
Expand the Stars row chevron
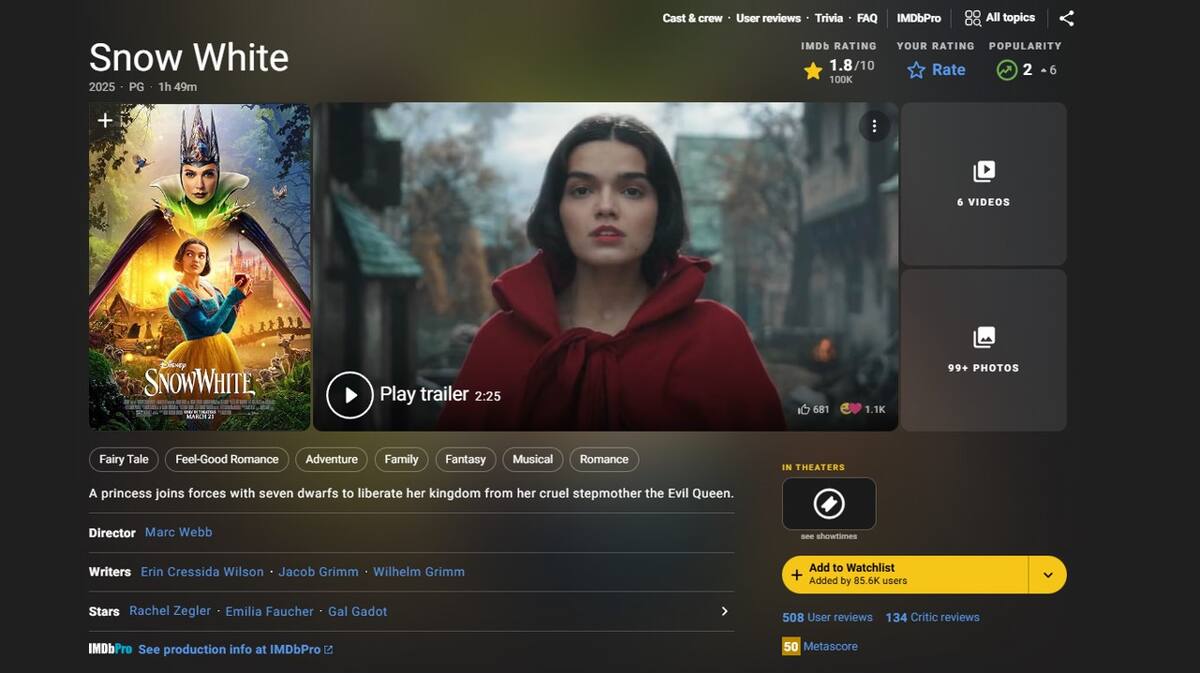coord(725,611)
